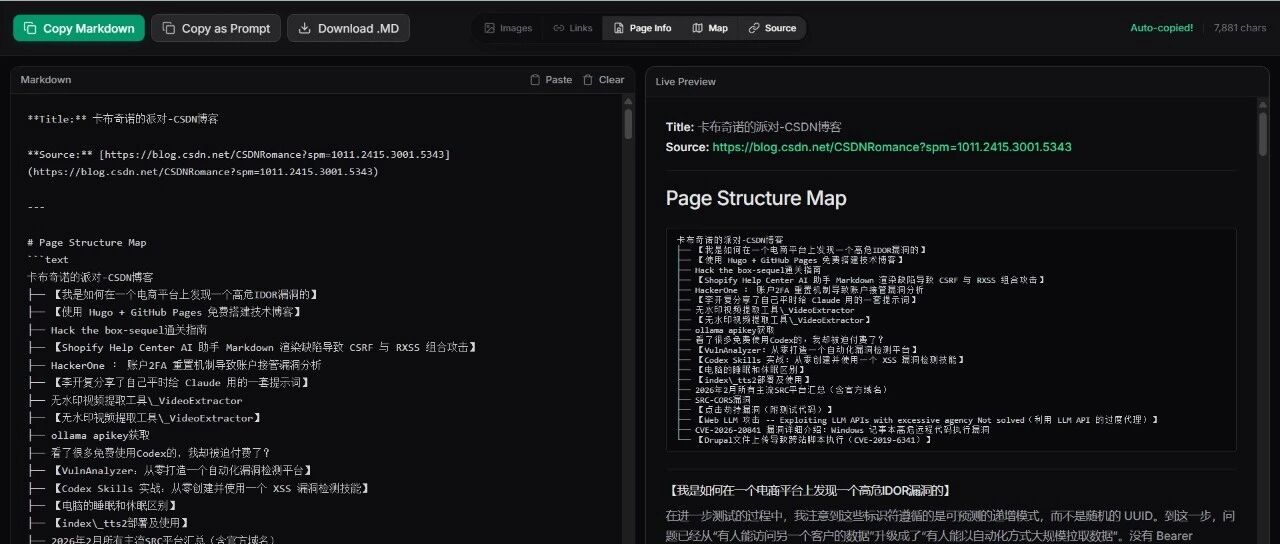Image resolution: width=1280 pixels, height=544 pixels.
Task: Click the Shopify Help Center line in editor
Action: pyautogui.click(x=252, y=347)
